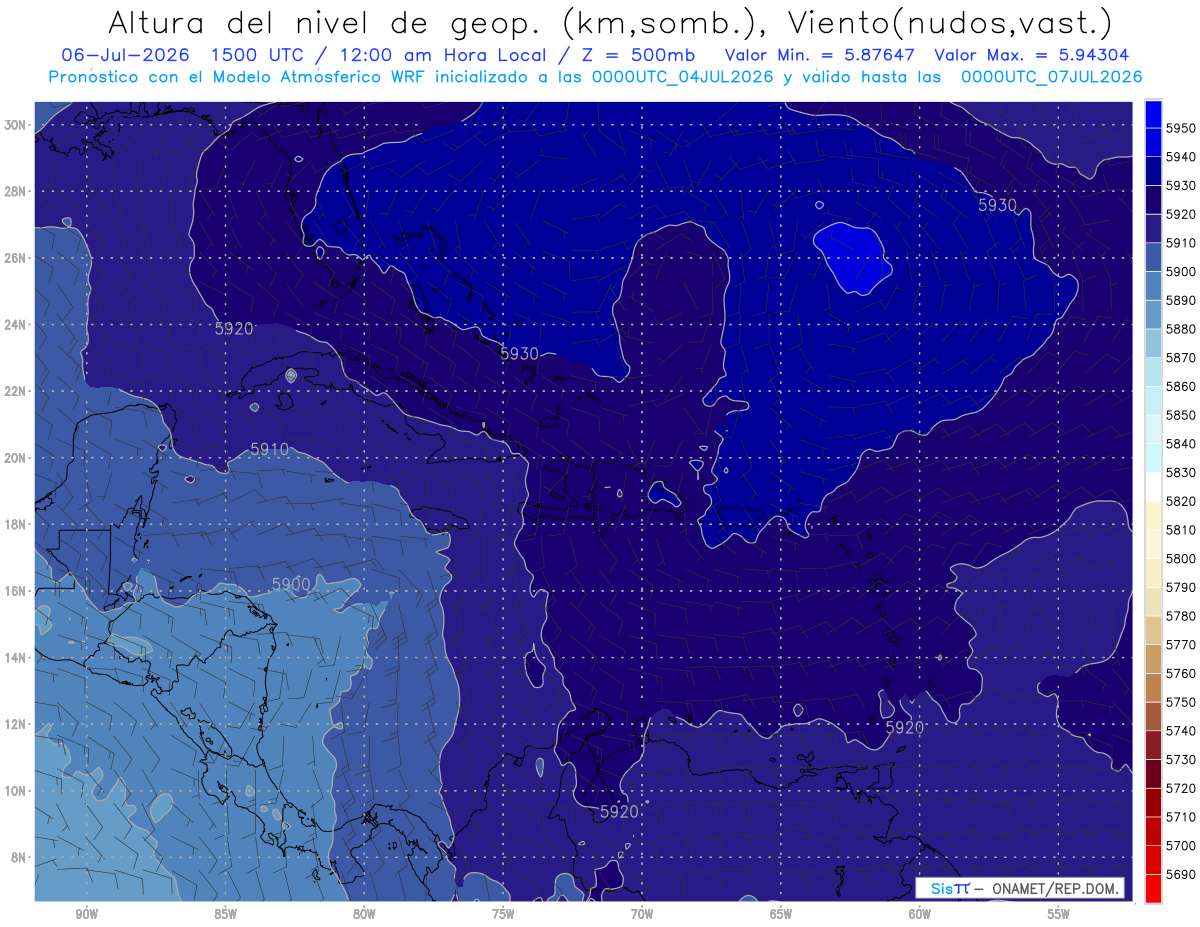
Task: Click the '5720' colorbar scale label
Action: pos(1181,788)
